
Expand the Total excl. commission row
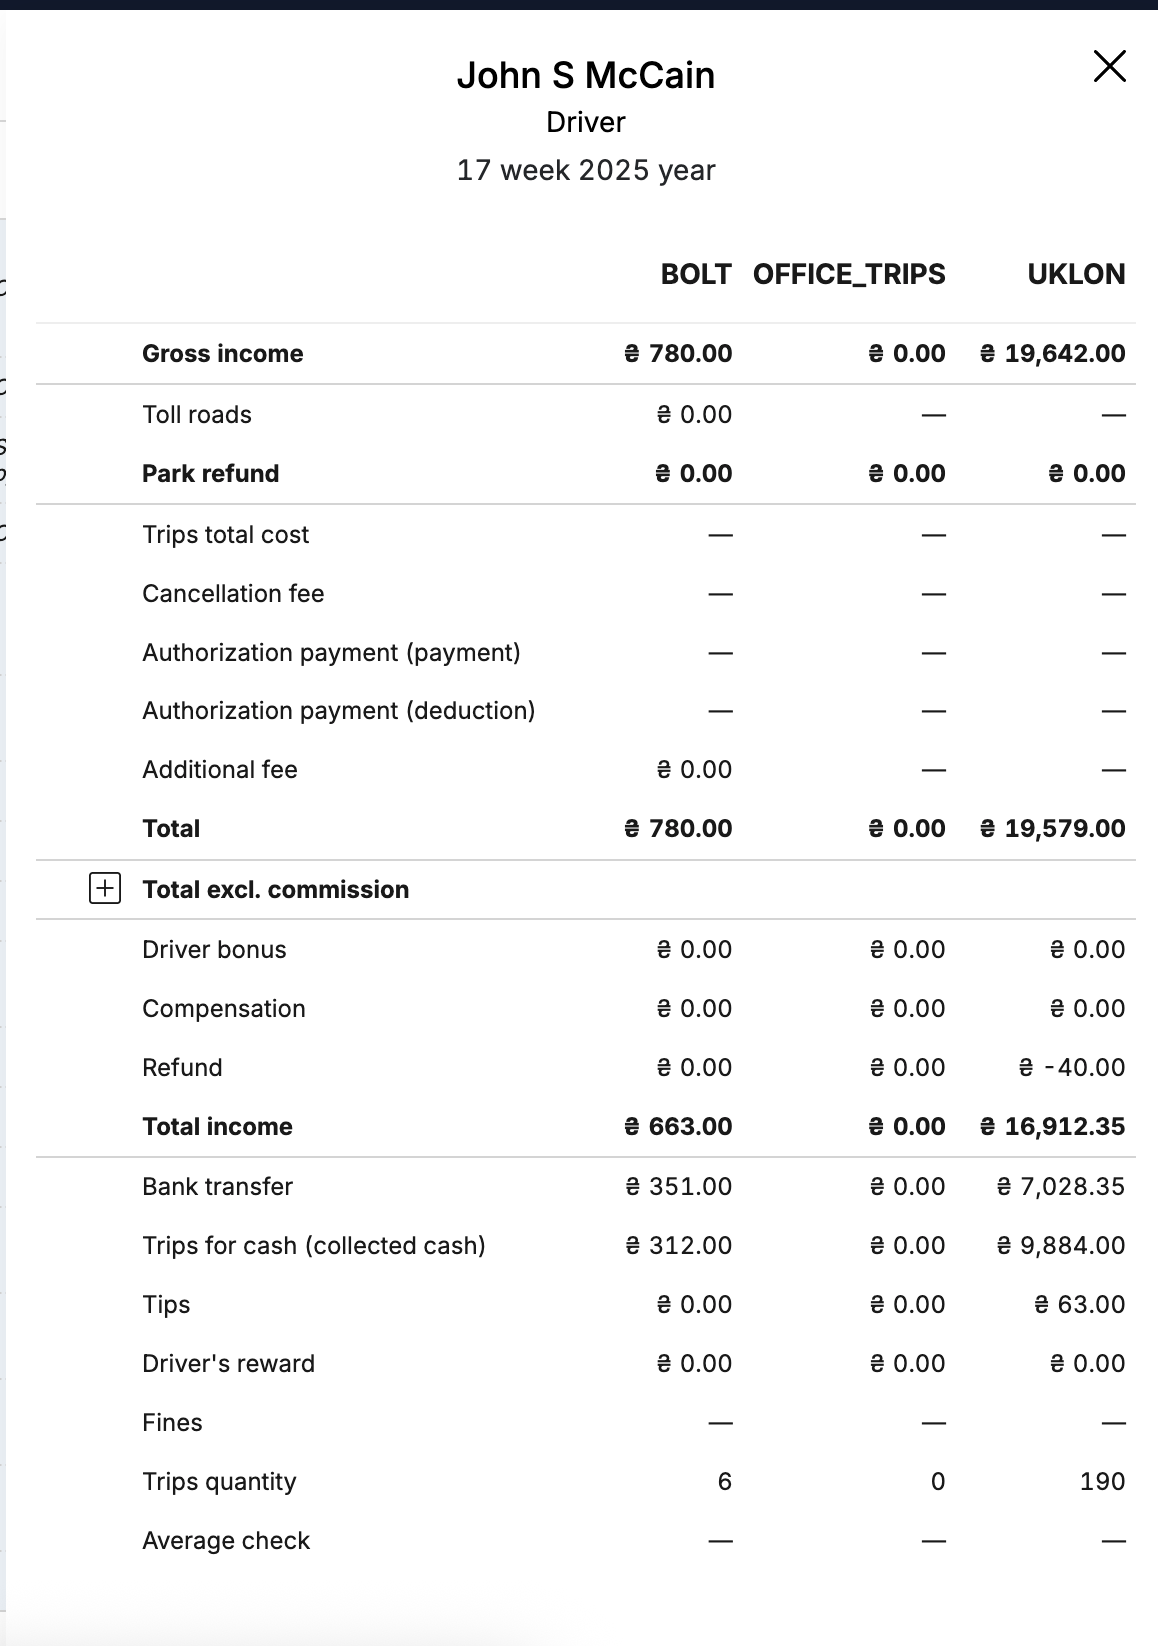click(105, 888)
